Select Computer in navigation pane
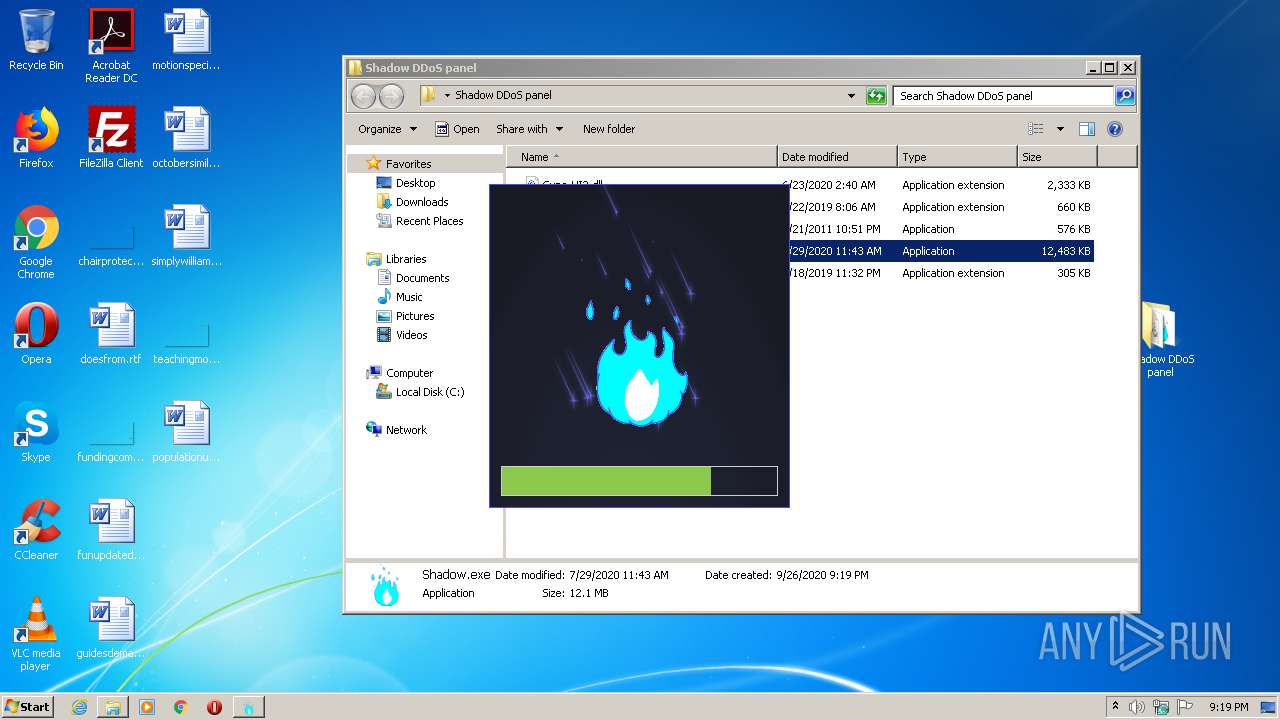The width and height of the screenshot is (1280, 720). click(x=409, y=373)
